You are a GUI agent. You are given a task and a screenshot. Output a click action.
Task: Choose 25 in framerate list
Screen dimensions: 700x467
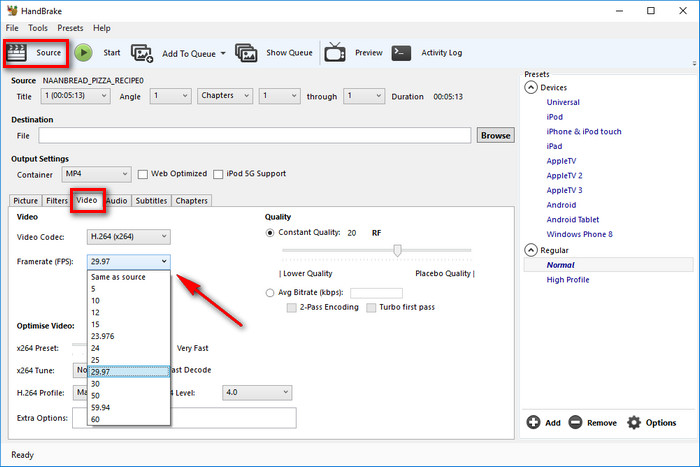[x=129, y=360]
